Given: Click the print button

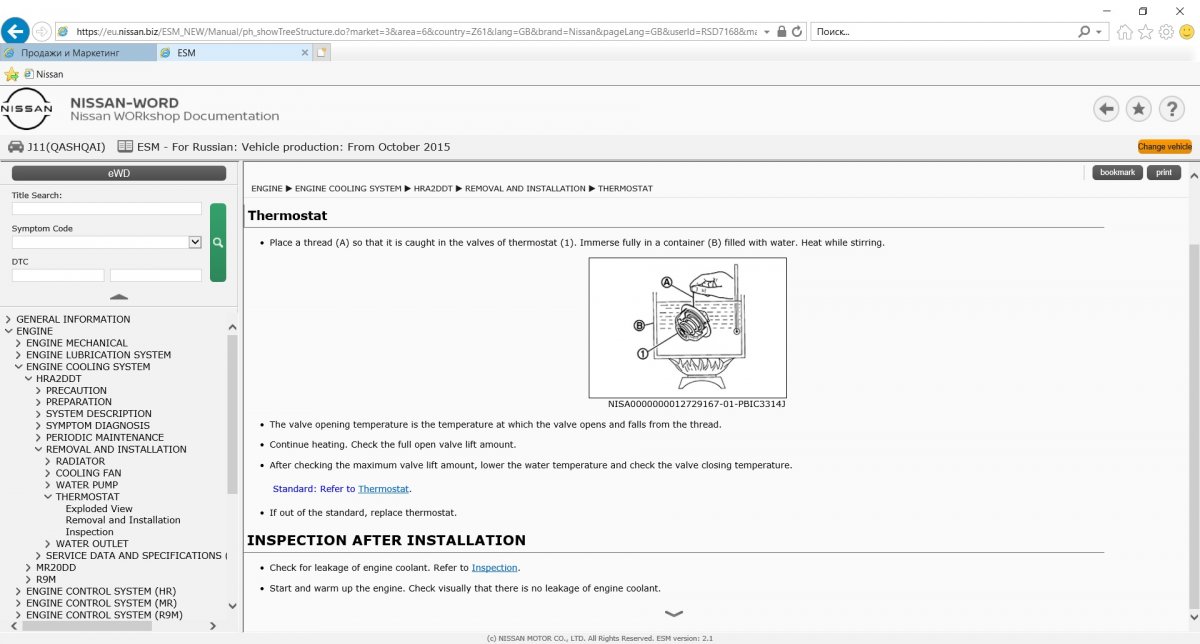Looking at the screenshot, I should (1164, 172).
